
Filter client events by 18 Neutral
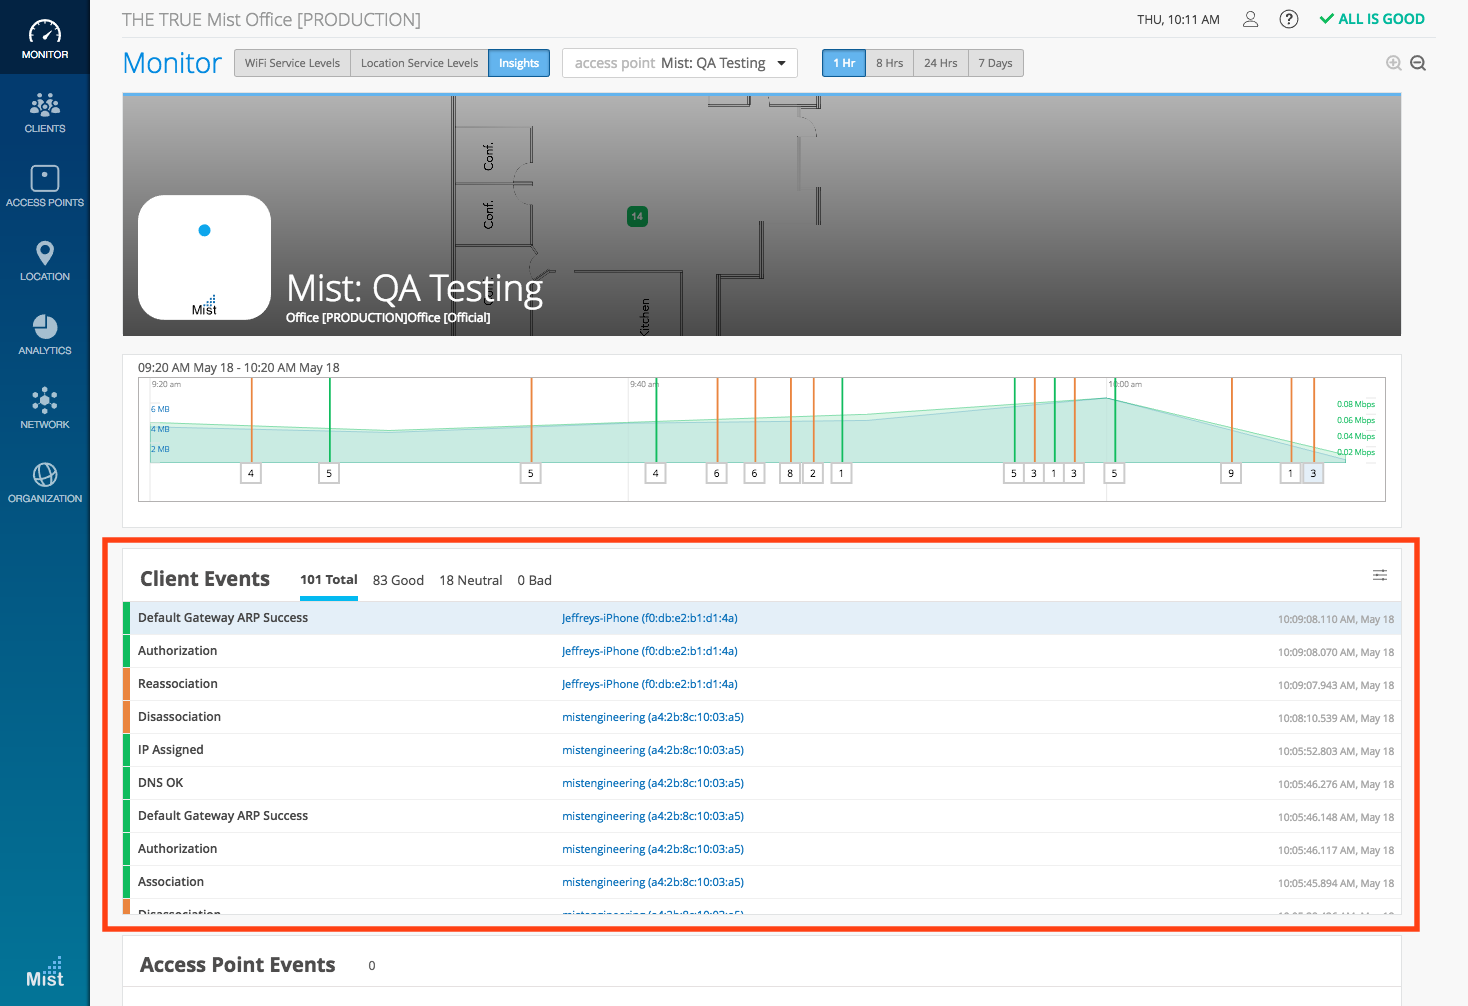click(x=470, y=581)
